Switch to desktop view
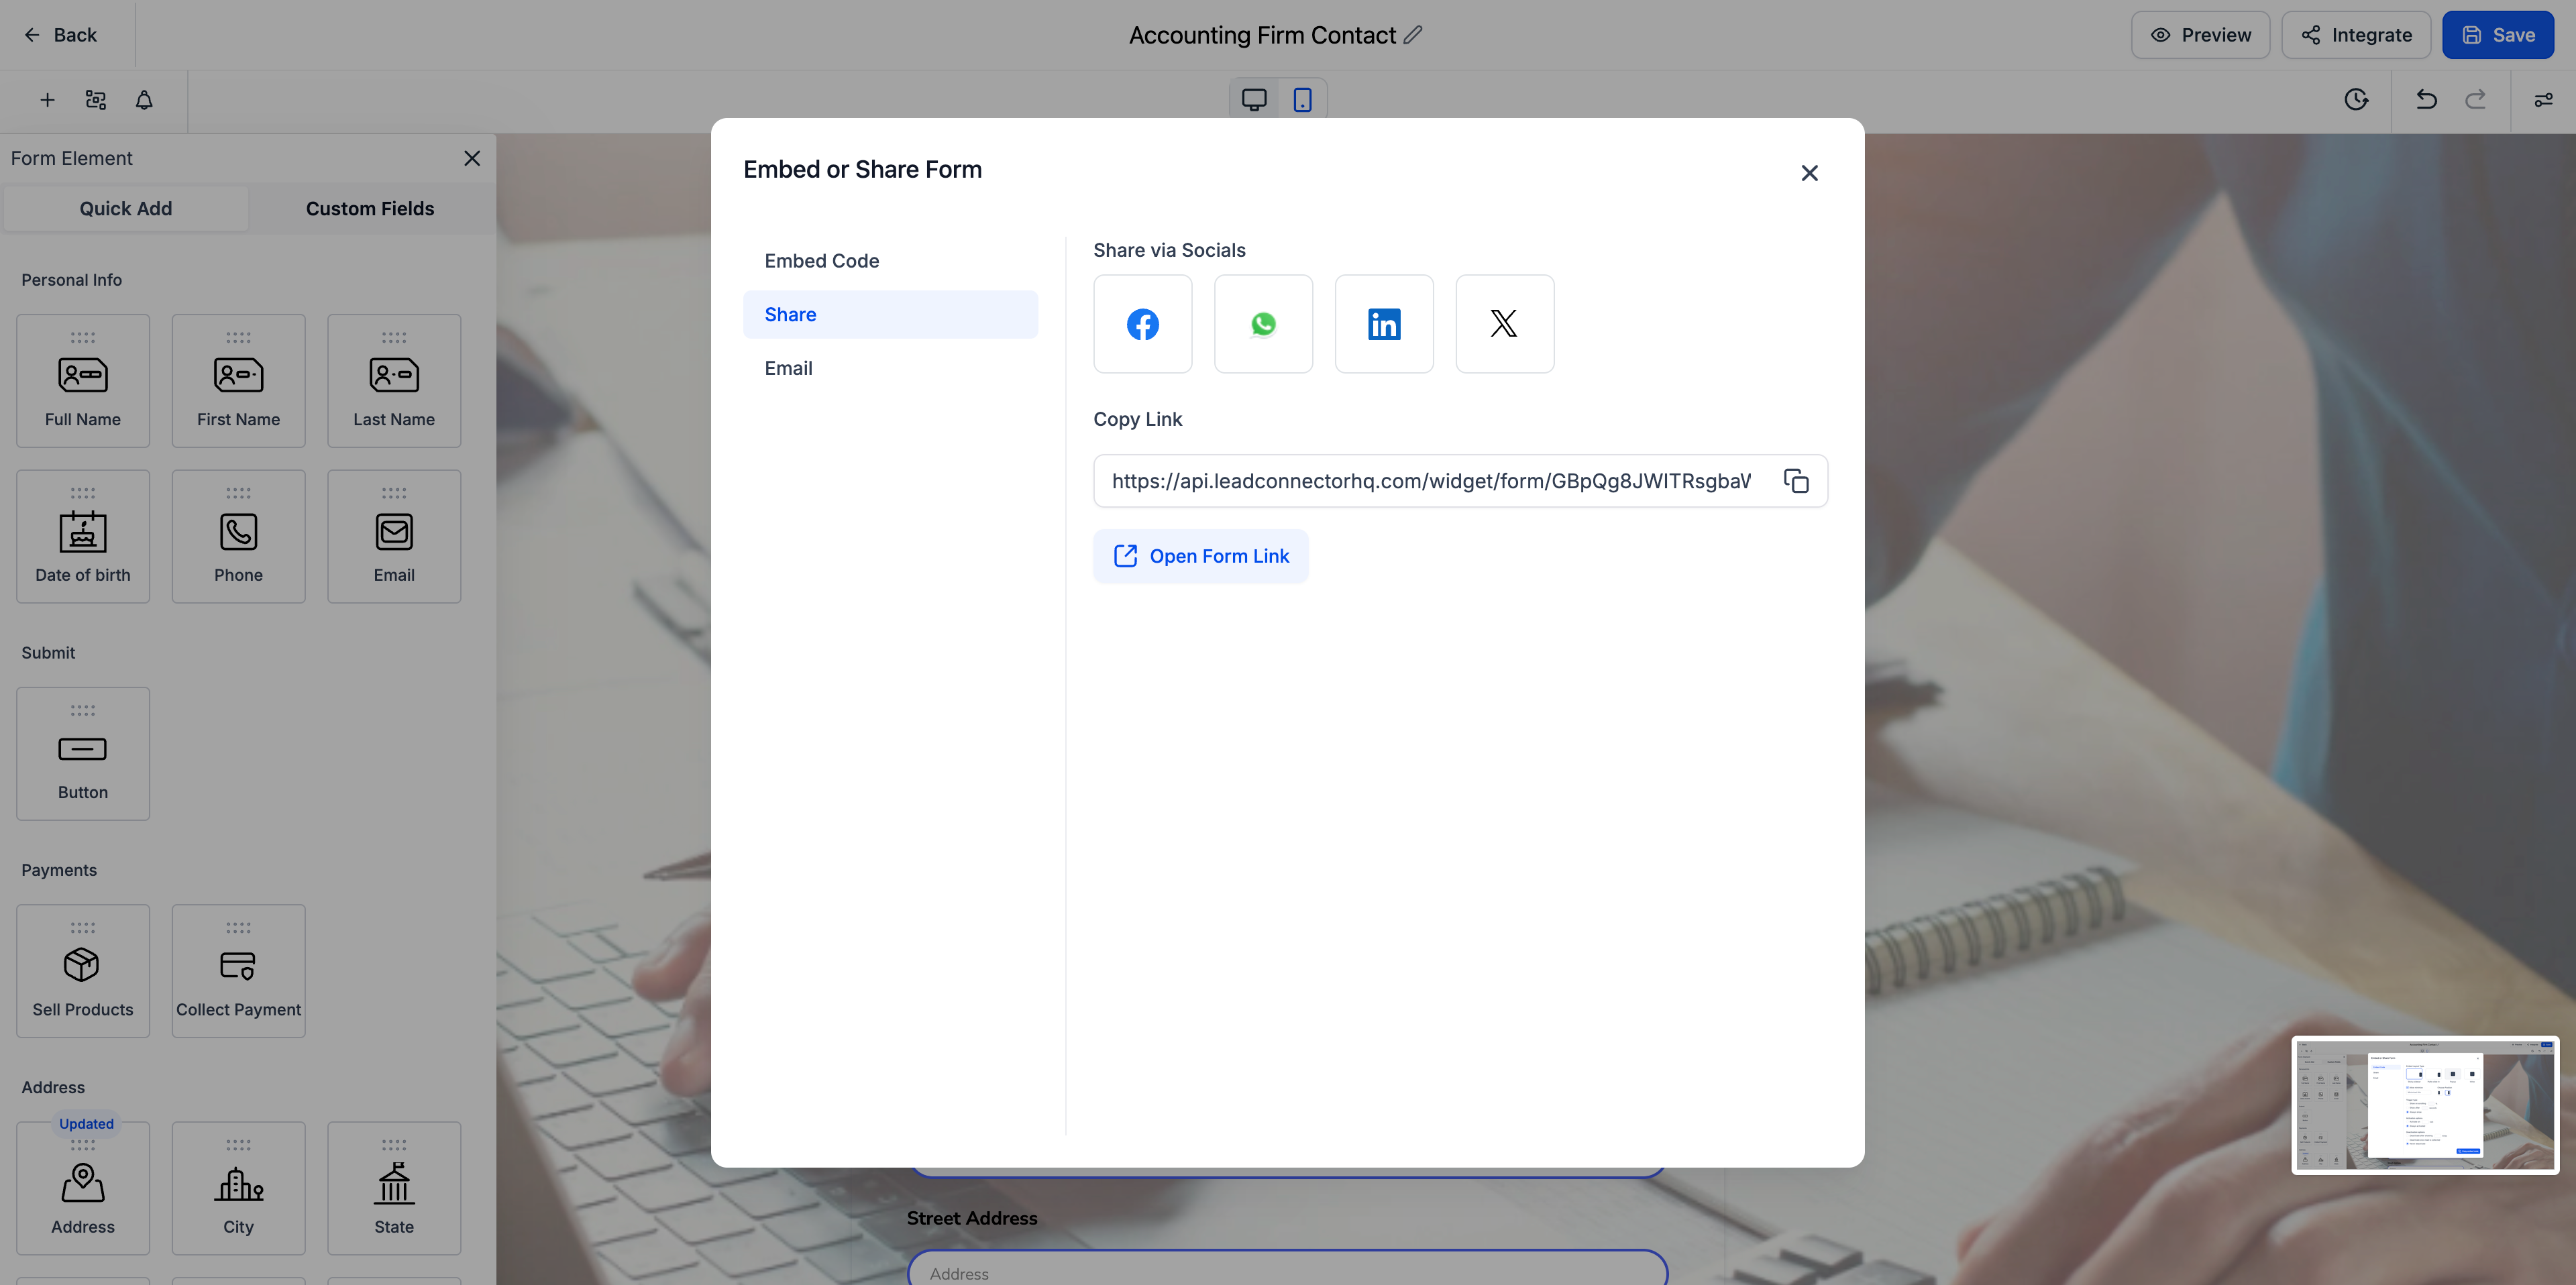The height and width of the screenshot is (1285, 2576). (x=1254, y=100)
